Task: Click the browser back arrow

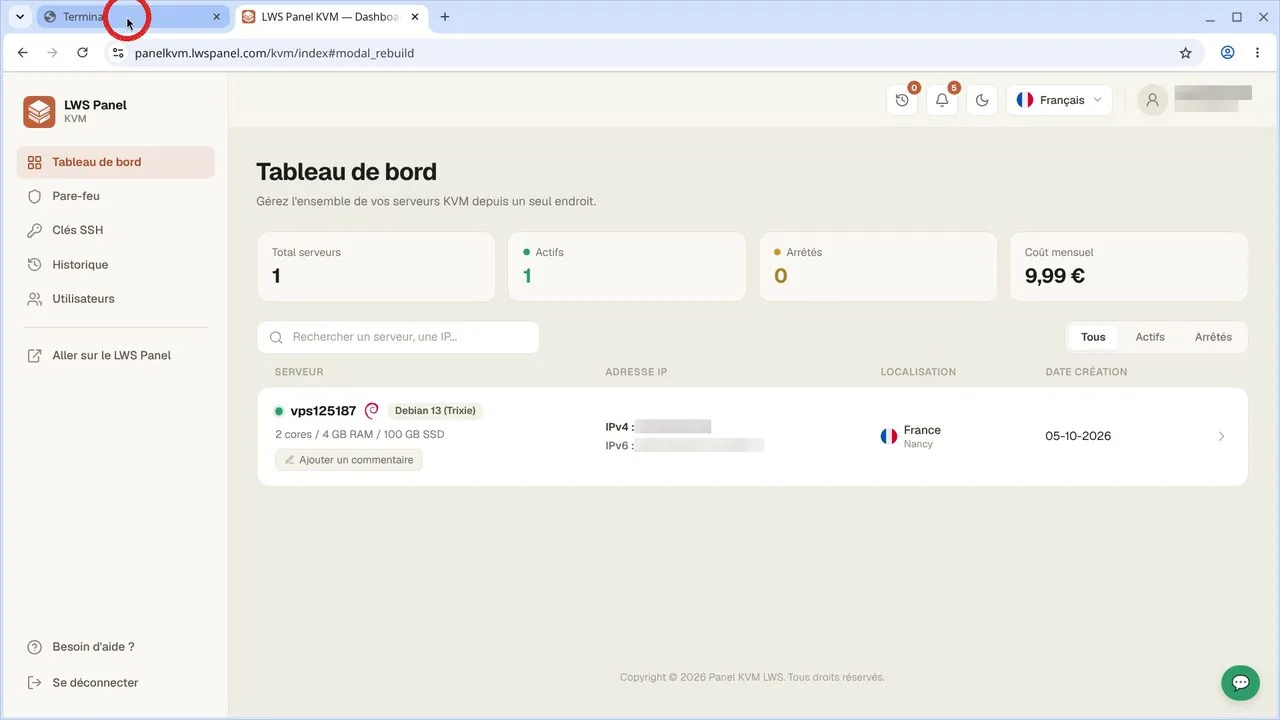Action: tap(23, 53)
